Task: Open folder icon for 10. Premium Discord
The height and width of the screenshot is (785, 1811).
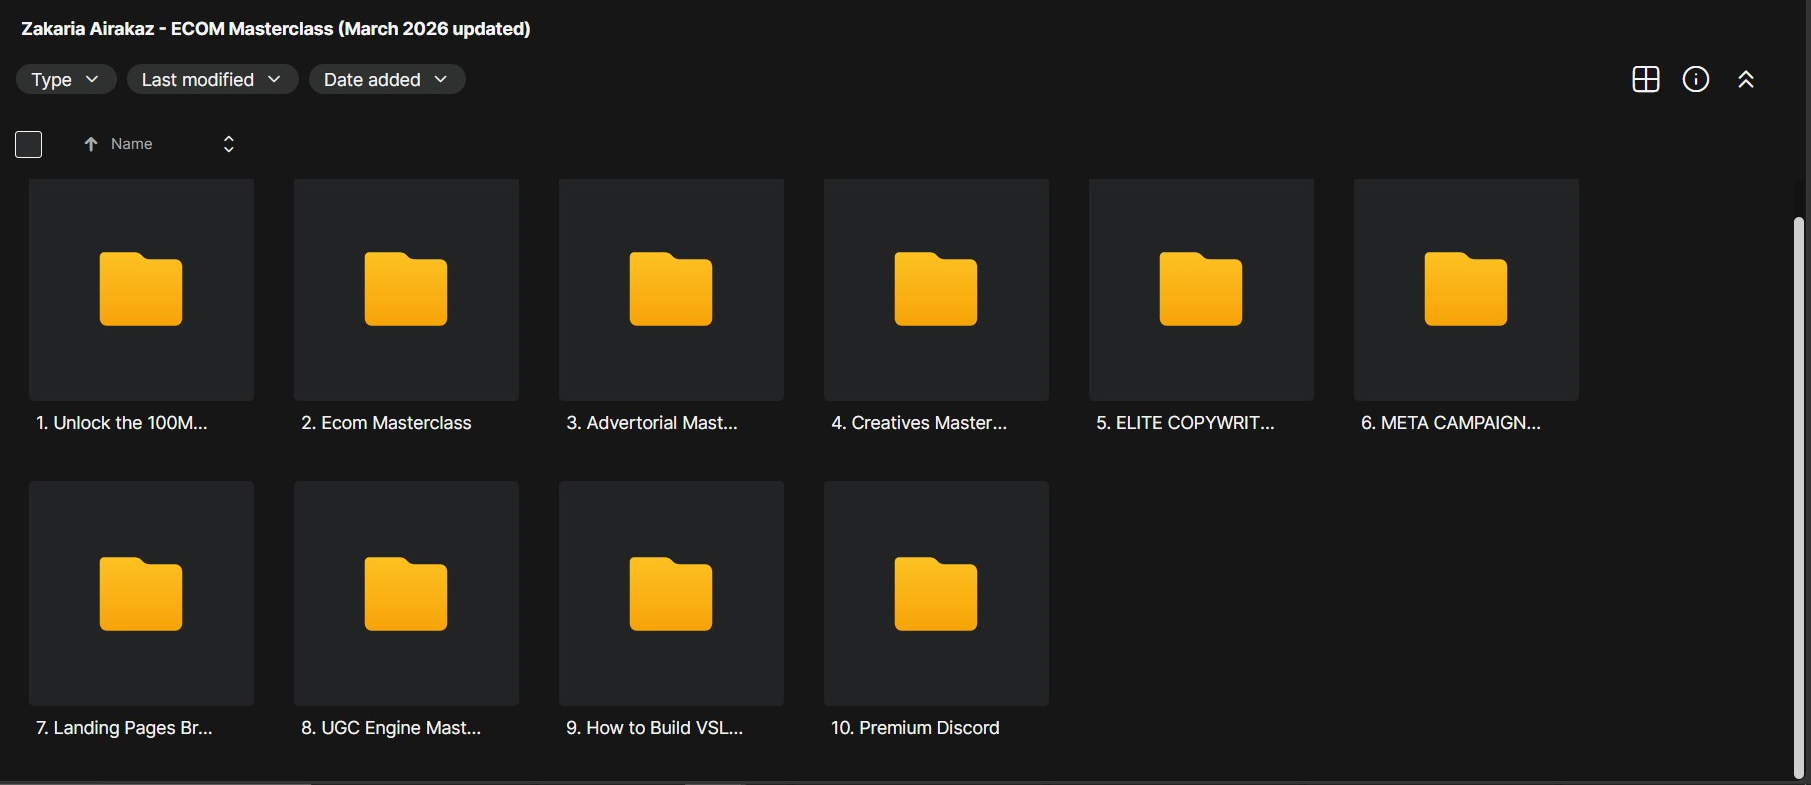Action: click(936, 594)
